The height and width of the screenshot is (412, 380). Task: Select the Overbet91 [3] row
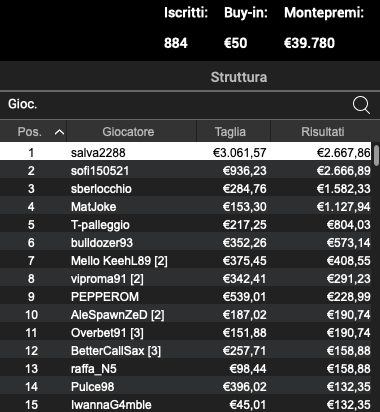[x=186, y=333]
